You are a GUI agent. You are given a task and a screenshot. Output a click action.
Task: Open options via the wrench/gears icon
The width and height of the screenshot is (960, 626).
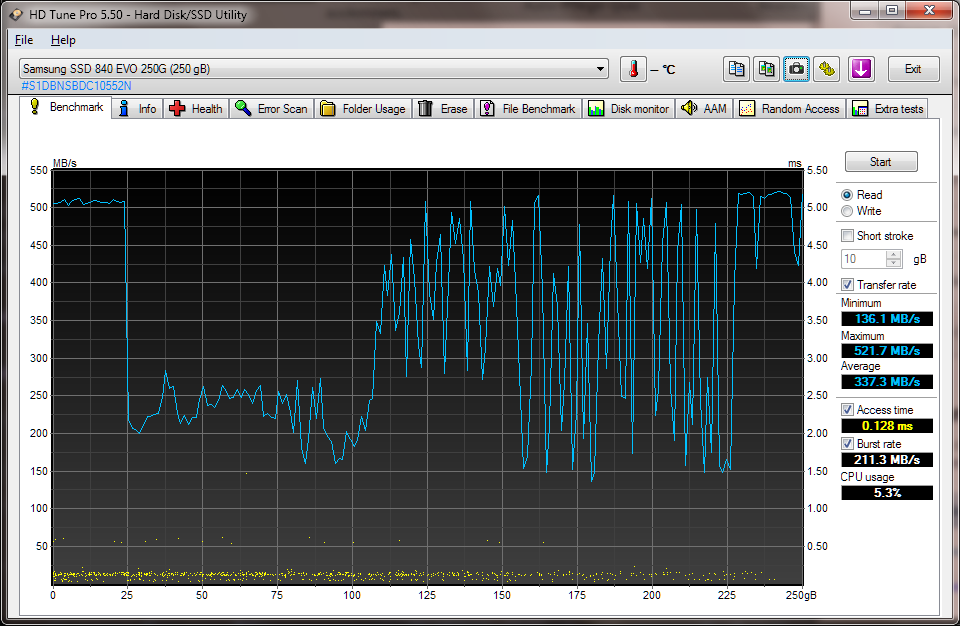[x=827, y=69]
